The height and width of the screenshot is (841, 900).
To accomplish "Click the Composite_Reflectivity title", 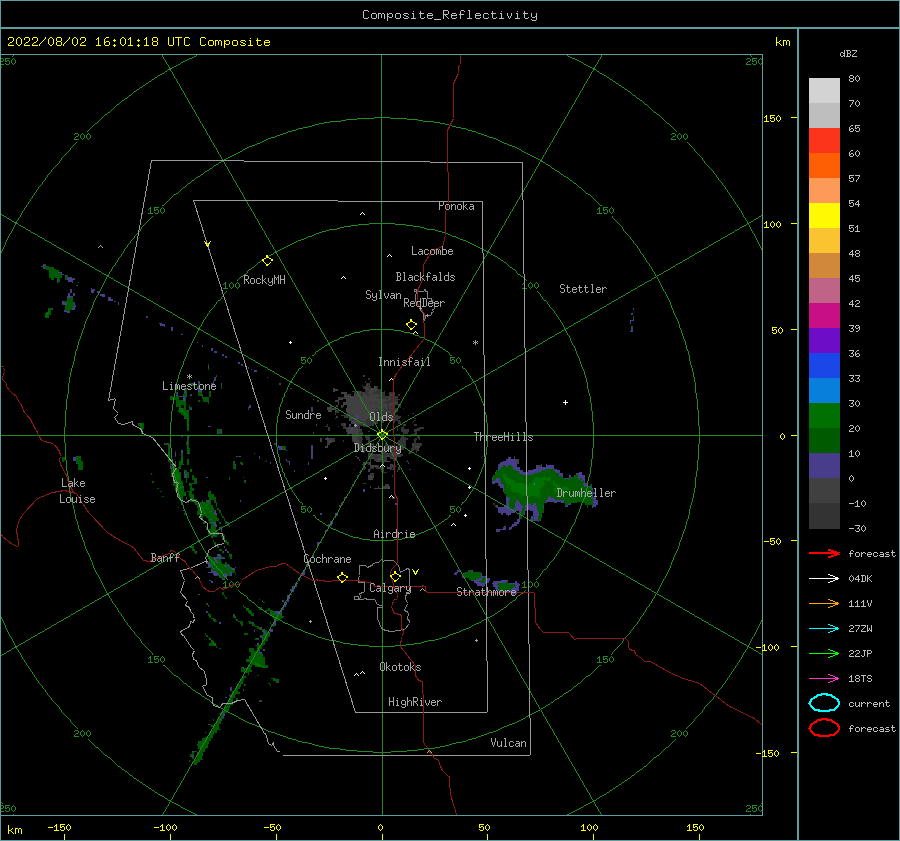I will click(x=450, y=15).
